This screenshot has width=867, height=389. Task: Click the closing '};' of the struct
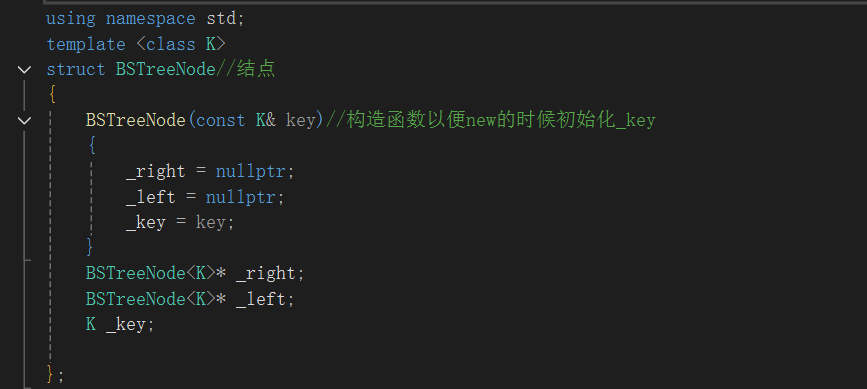[56, 375]
